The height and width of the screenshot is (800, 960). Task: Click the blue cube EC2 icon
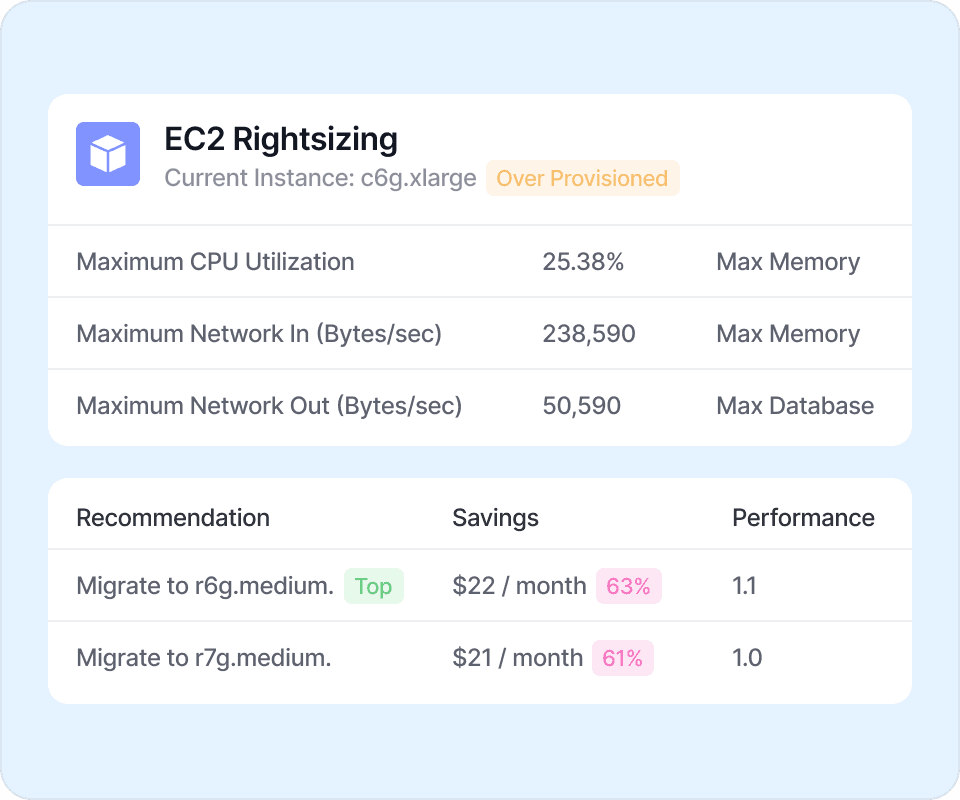(x=108, y=154)
